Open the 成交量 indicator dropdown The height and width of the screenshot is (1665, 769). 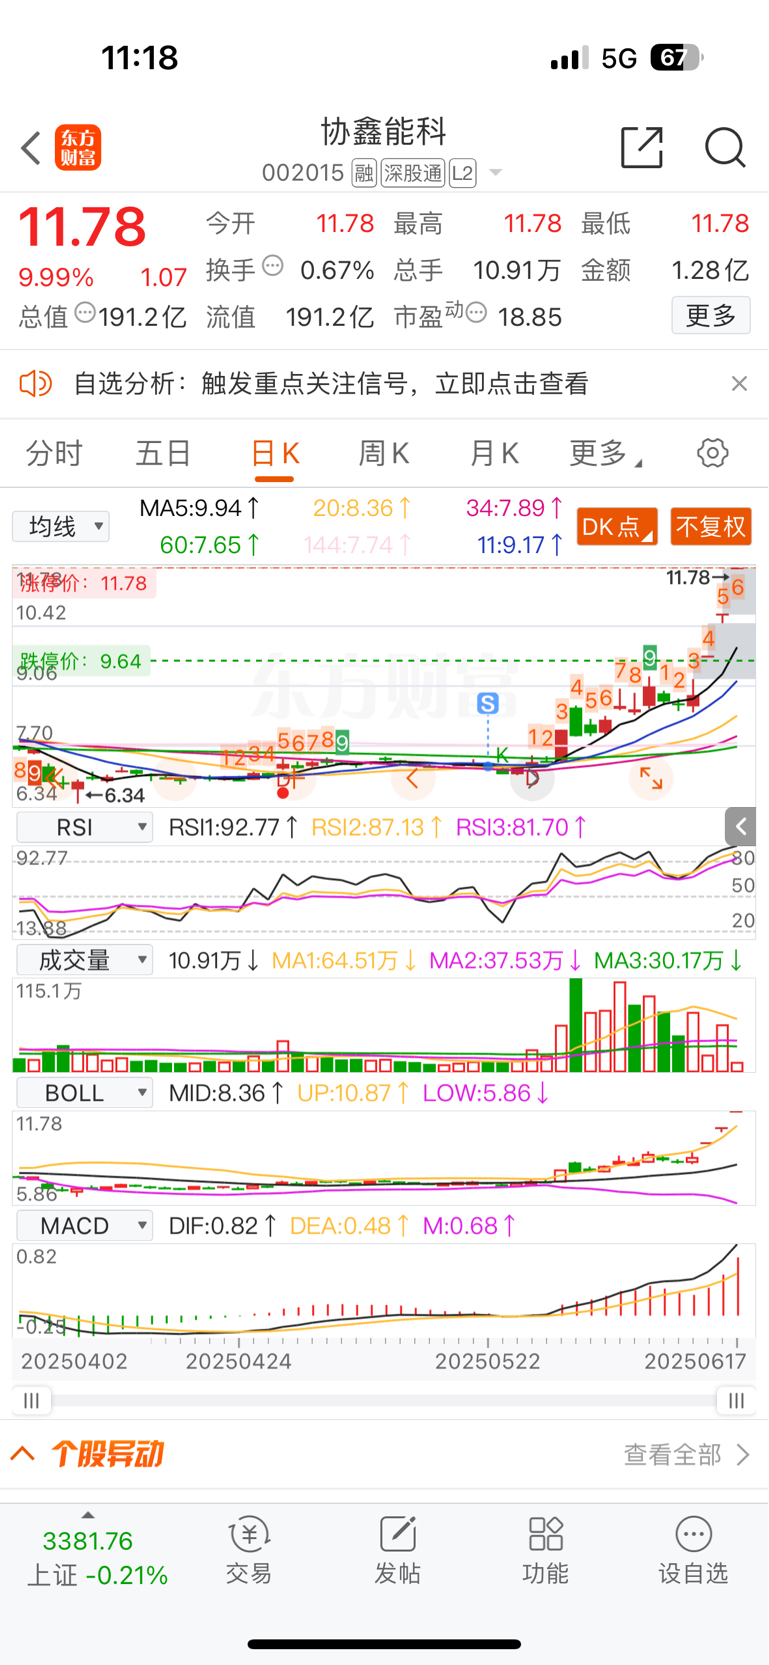coord(85,960)
